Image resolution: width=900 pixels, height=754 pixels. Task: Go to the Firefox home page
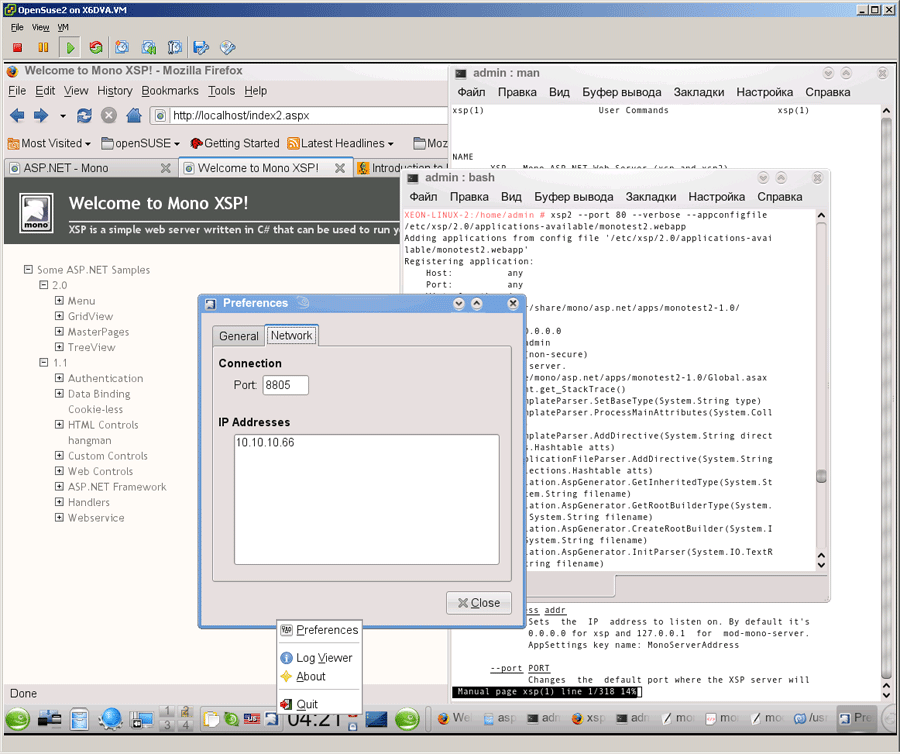pos(134,115)
